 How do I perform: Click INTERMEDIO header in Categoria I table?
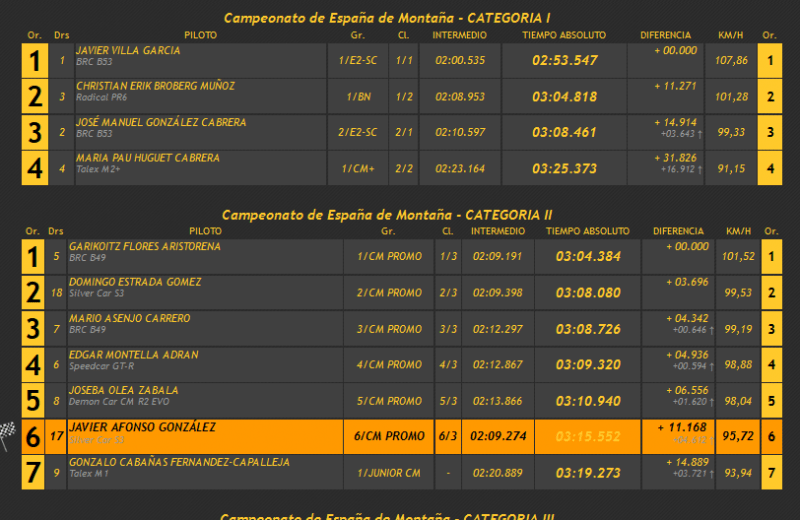(459, 35)
